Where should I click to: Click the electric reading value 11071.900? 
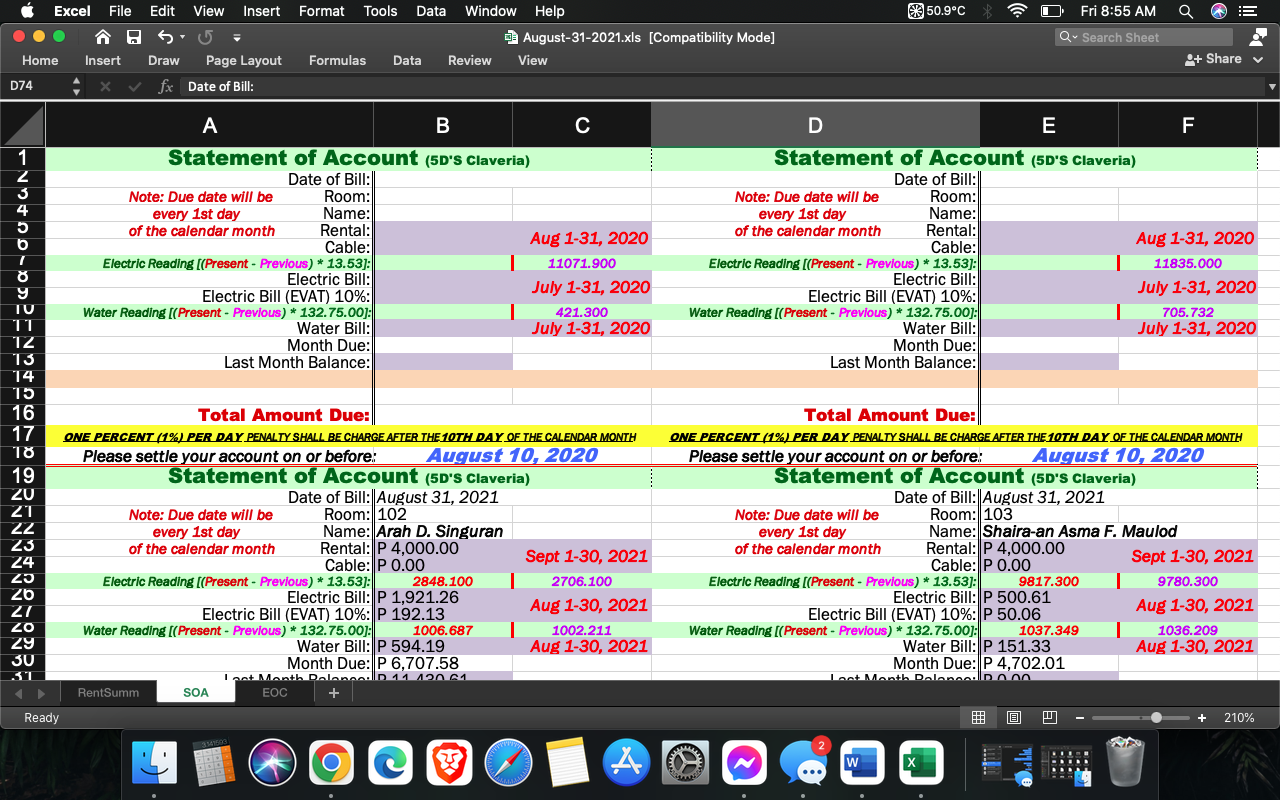pyautogui.click(x=582, y=263)
